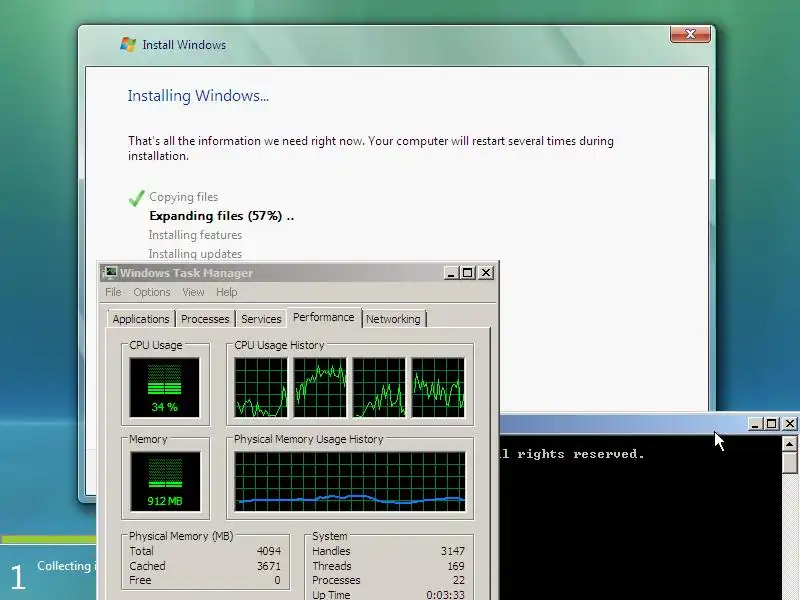
Task: Close the Windows Task Manager window
Action: pyautogui.click(x=486, y=273)
